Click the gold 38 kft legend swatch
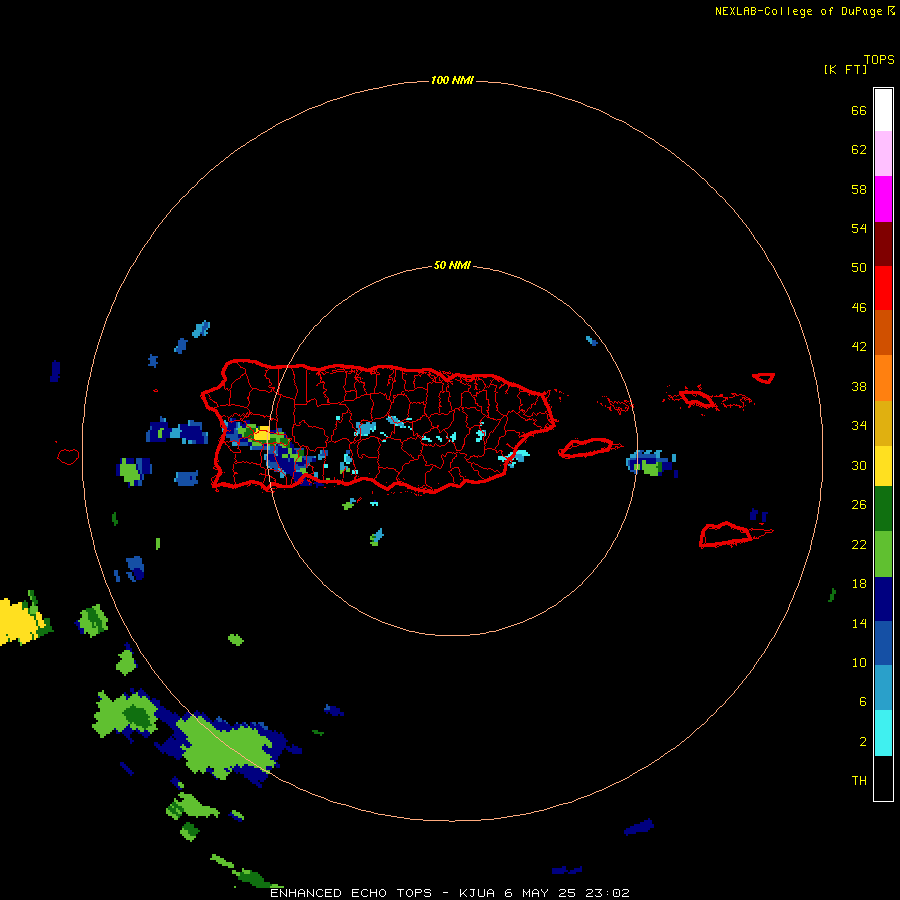This screenshot has width=900, height=900. [883, 422]
